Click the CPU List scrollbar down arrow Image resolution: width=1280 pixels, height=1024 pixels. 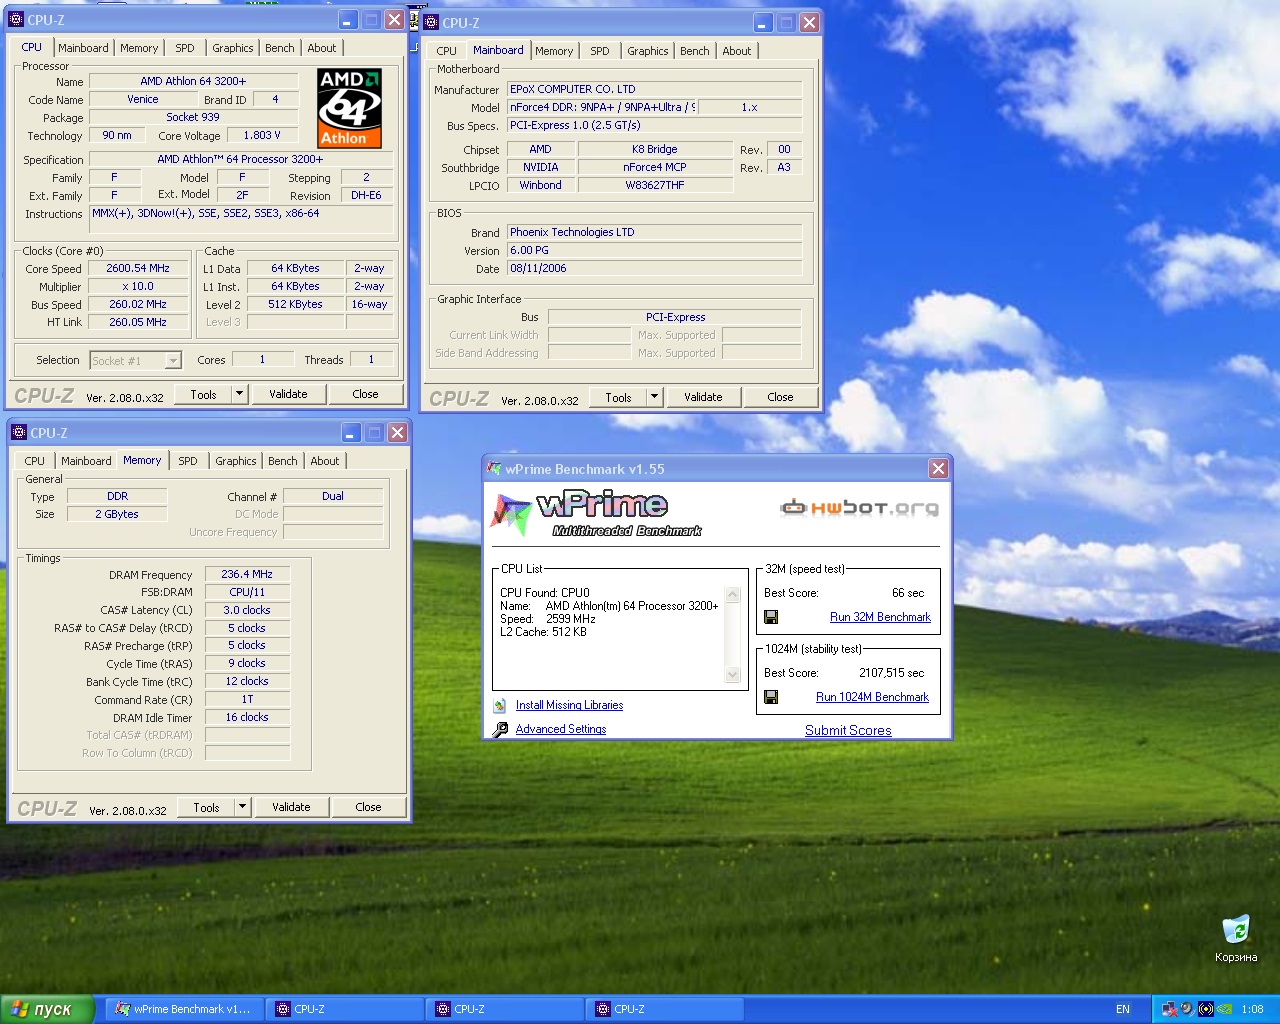click(733, 675)
